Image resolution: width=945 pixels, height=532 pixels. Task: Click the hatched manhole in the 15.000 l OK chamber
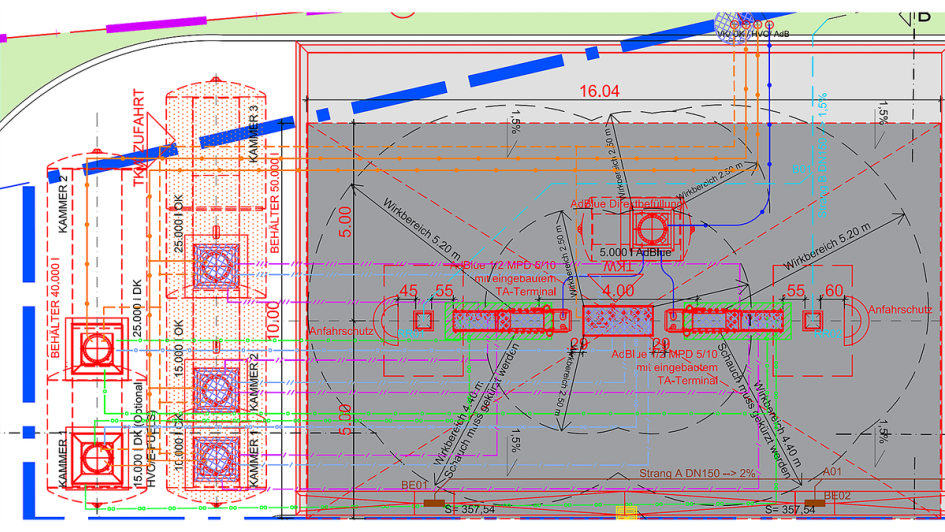tap(216, 390)
